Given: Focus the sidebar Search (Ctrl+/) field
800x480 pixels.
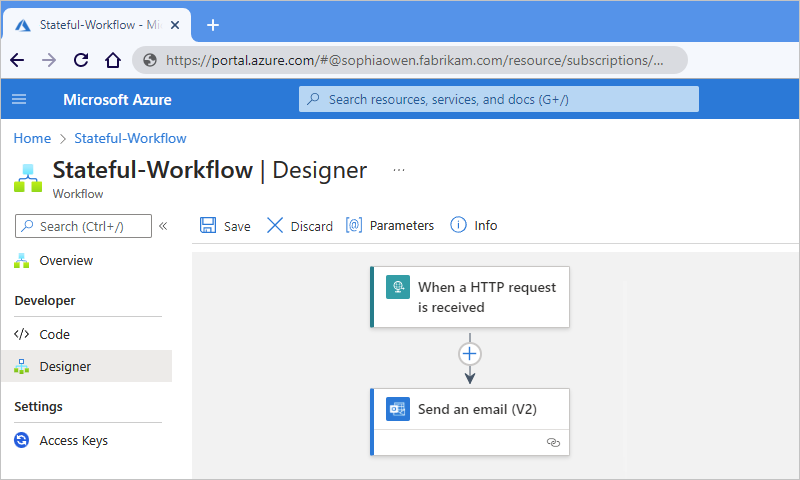Looking at the screenshot, I should point(85,226).
